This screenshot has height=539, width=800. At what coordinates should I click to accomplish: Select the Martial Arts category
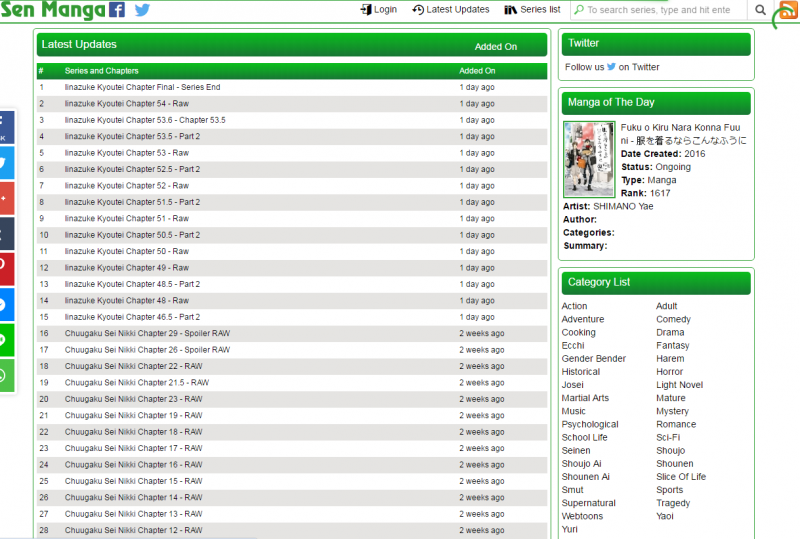coord(585,398)
